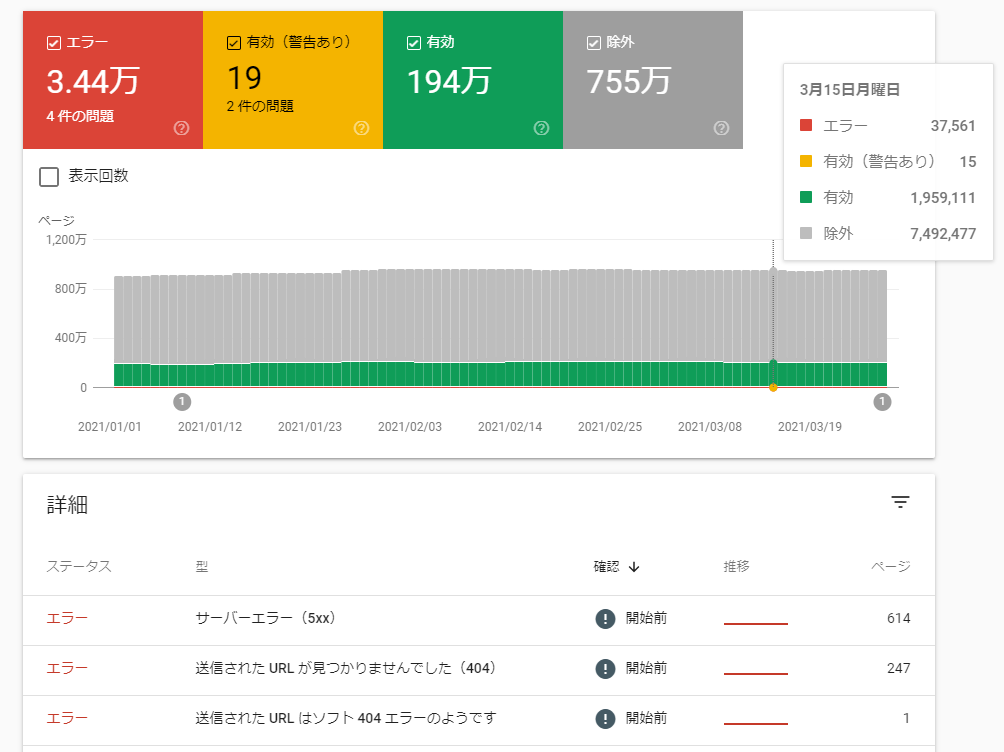
Task: Select the green 有効 194万 card
Action: (x=472, y=80)
